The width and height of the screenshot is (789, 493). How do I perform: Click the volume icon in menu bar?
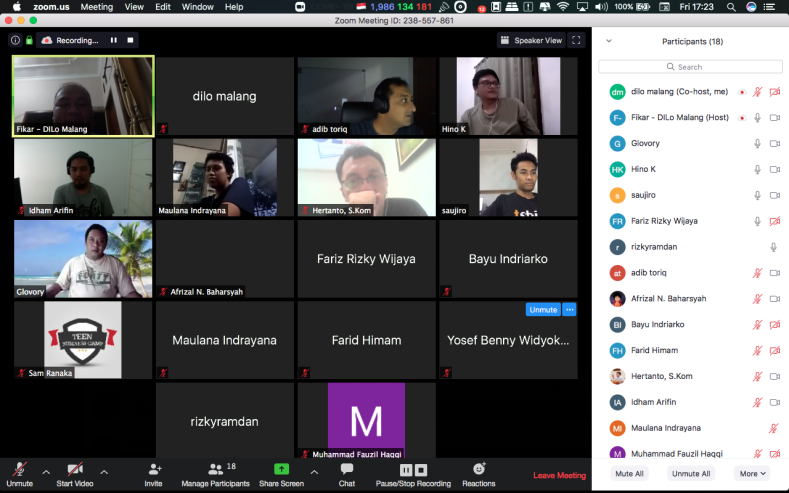click(601, 7)
